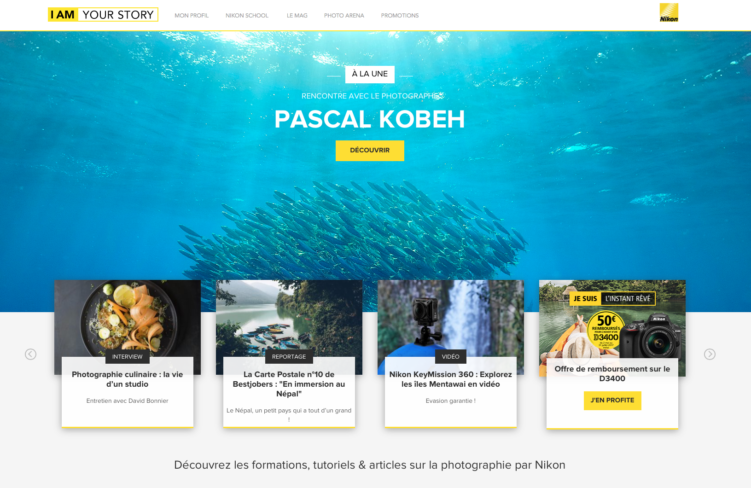Click the À LA UNE label
This screenshot has width=751, height=488.
pyautogui.click(x=370, y=74)
